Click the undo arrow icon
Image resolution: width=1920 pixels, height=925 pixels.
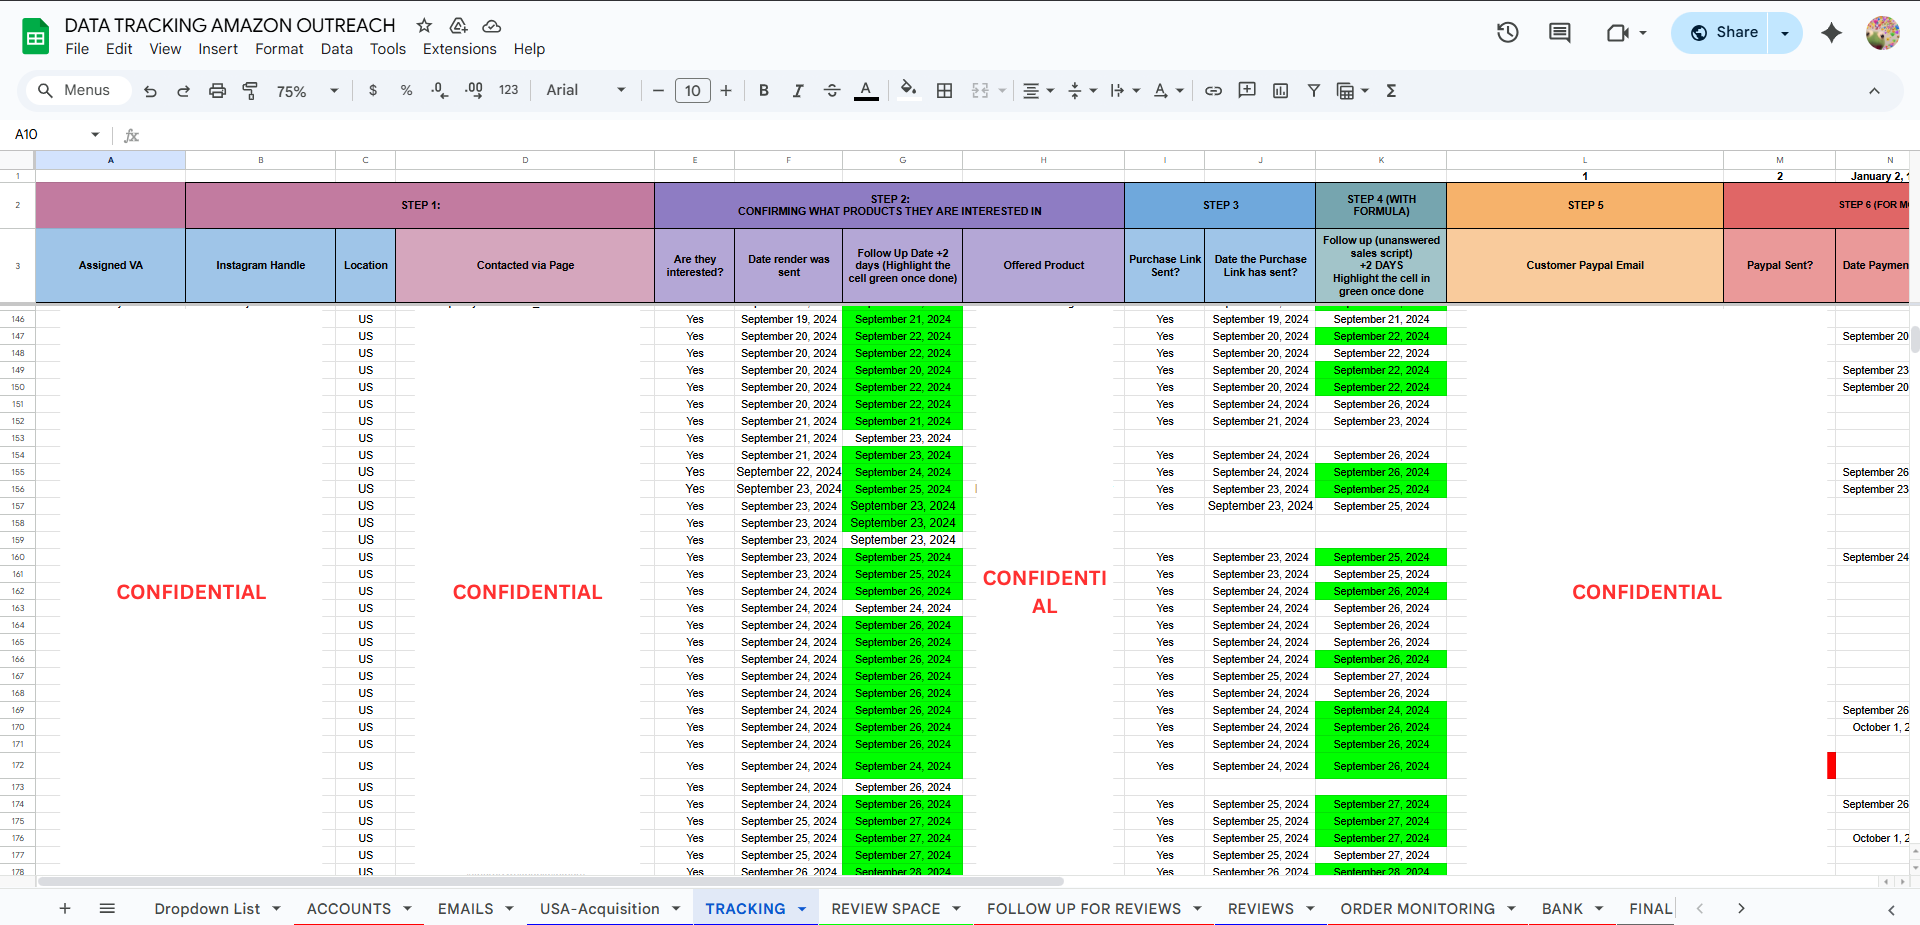tap(150, 91)
